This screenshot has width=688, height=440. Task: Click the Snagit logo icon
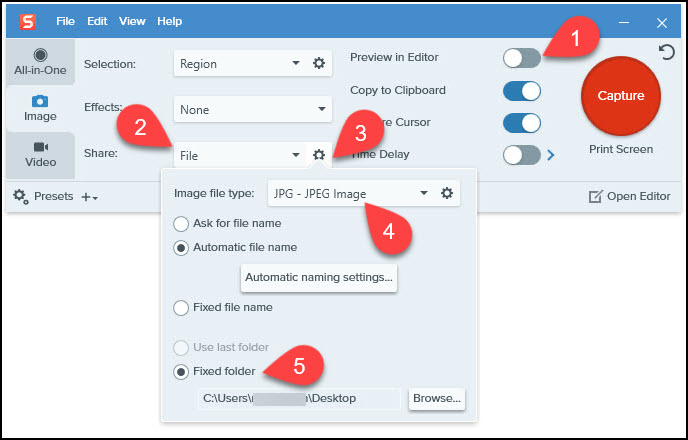pos(27,21)
